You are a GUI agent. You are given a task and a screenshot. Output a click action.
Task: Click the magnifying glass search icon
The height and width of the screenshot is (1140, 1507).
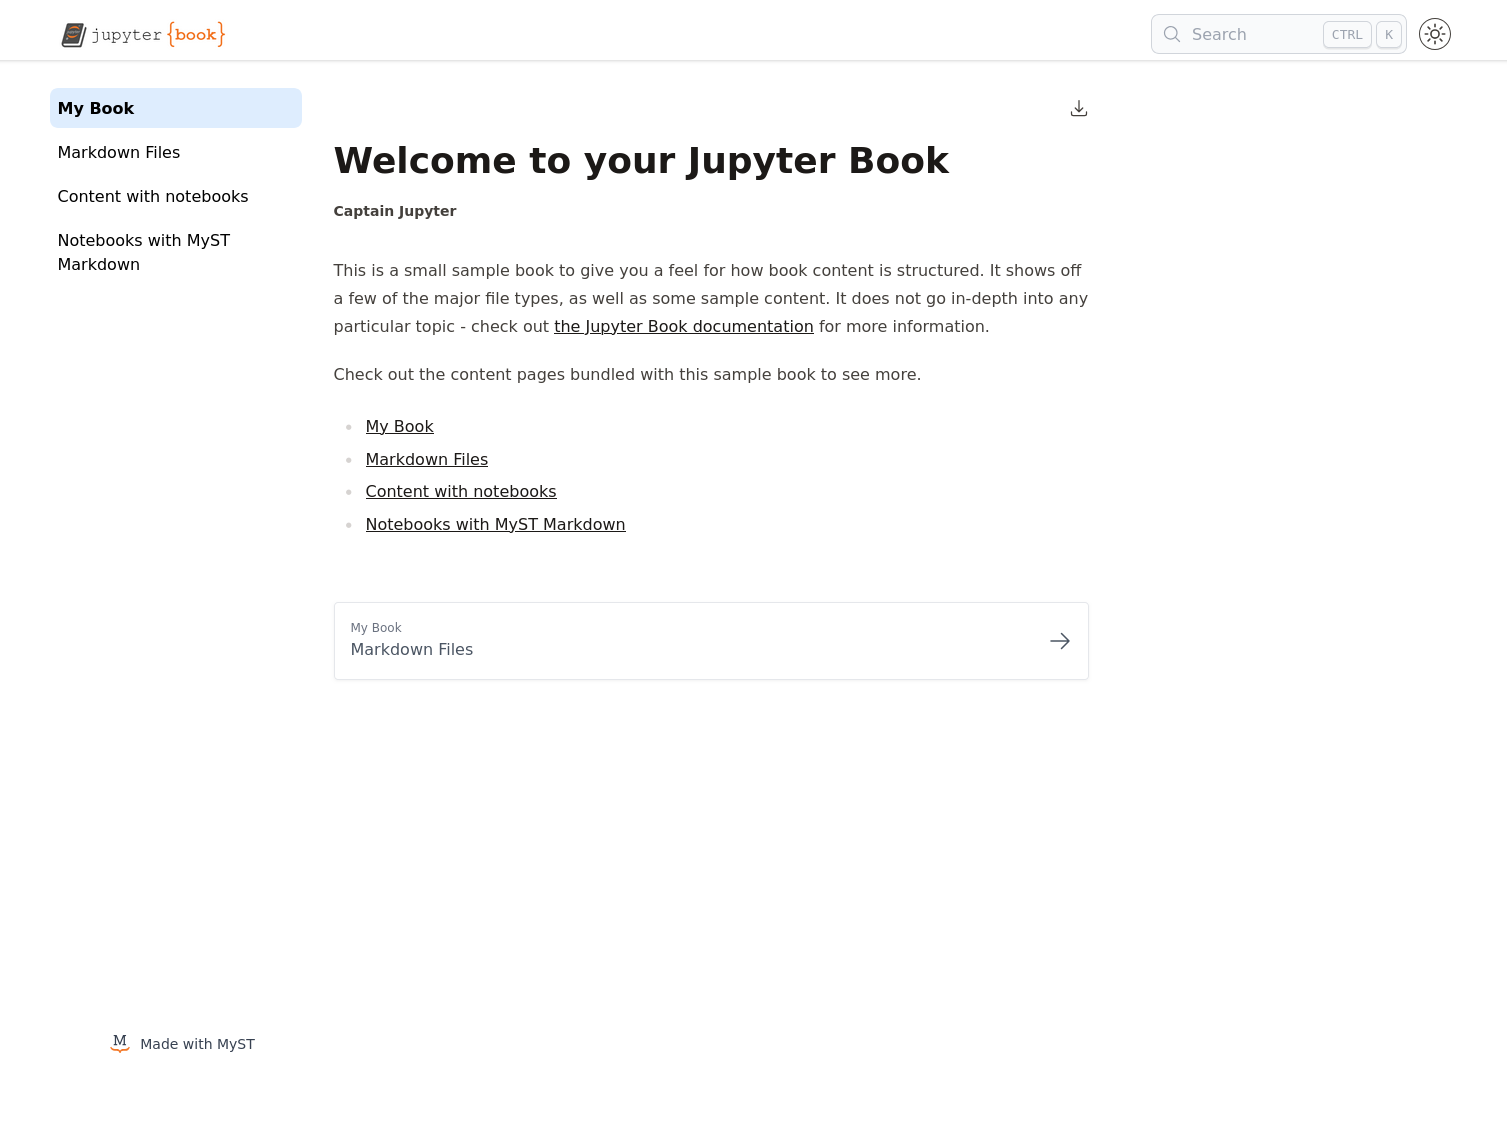click(x=1172, y=34)
